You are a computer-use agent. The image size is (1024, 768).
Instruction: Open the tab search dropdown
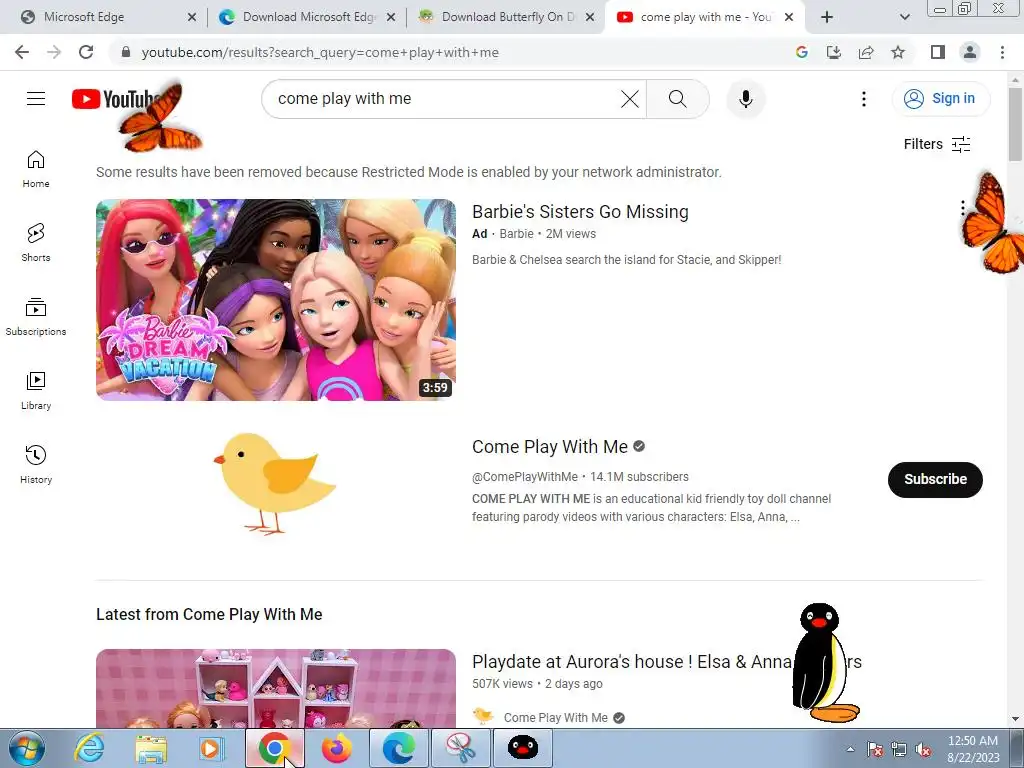(x=904, y=18)
